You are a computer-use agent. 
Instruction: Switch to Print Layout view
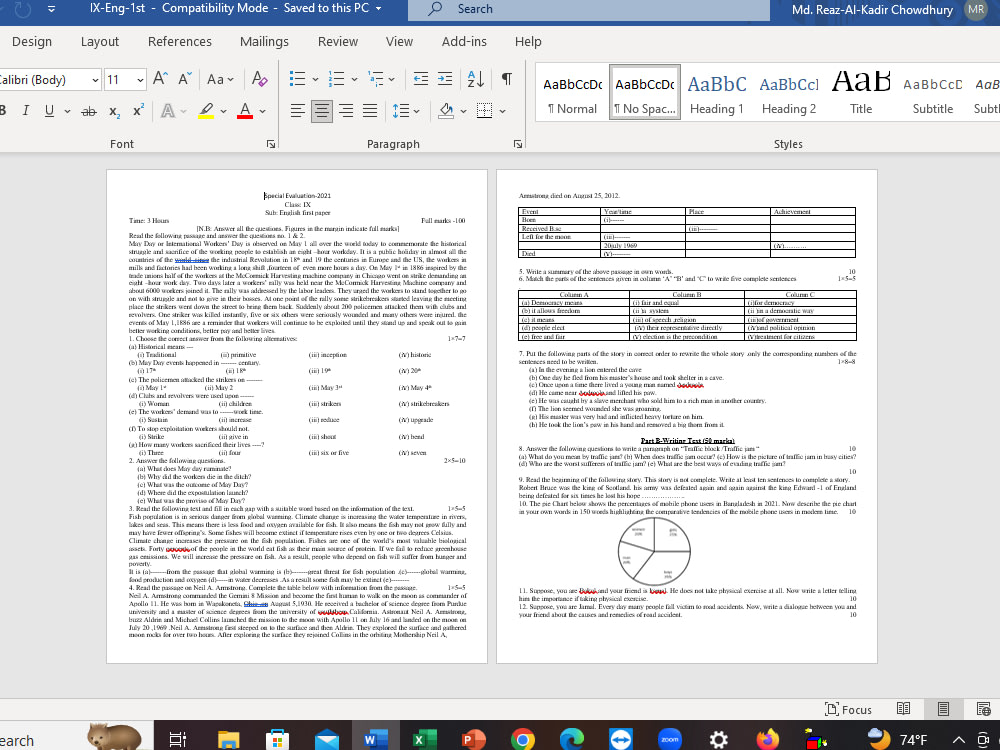click(943, 709)
